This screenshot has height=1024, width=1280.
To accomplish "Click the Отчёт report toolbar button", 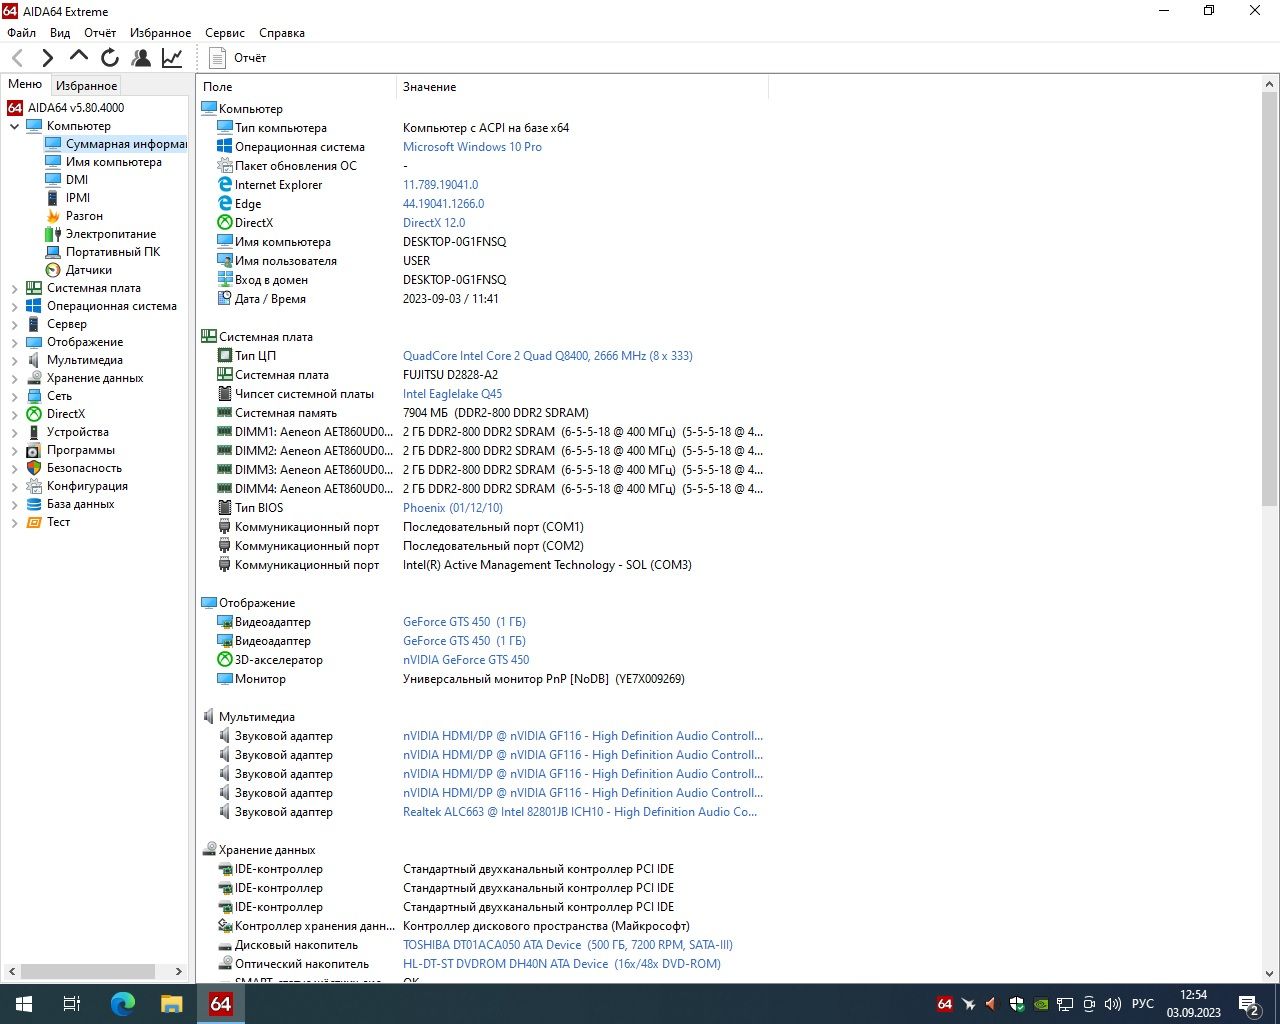I will click(238, 58).
